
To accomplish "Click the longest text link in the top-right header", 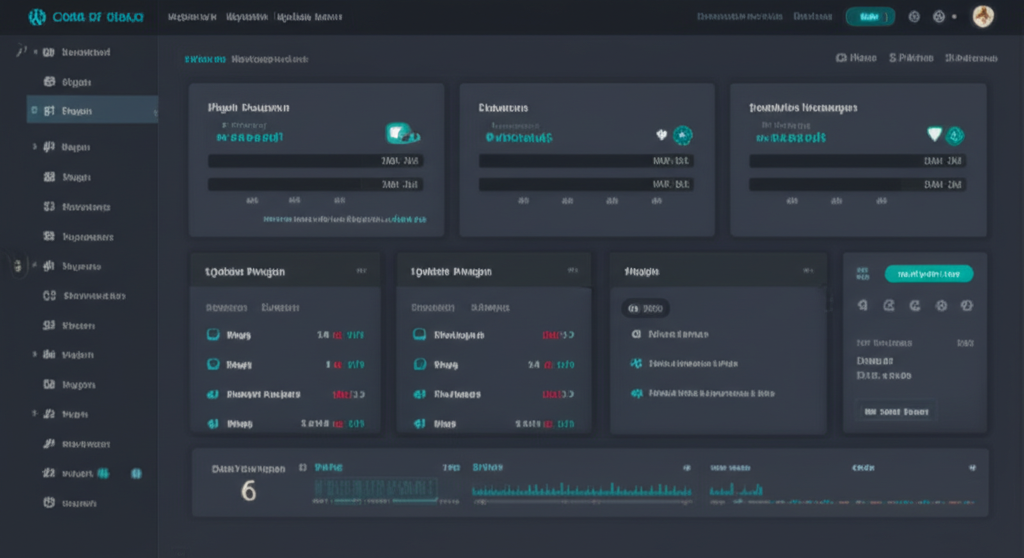I will click(739, 16).
